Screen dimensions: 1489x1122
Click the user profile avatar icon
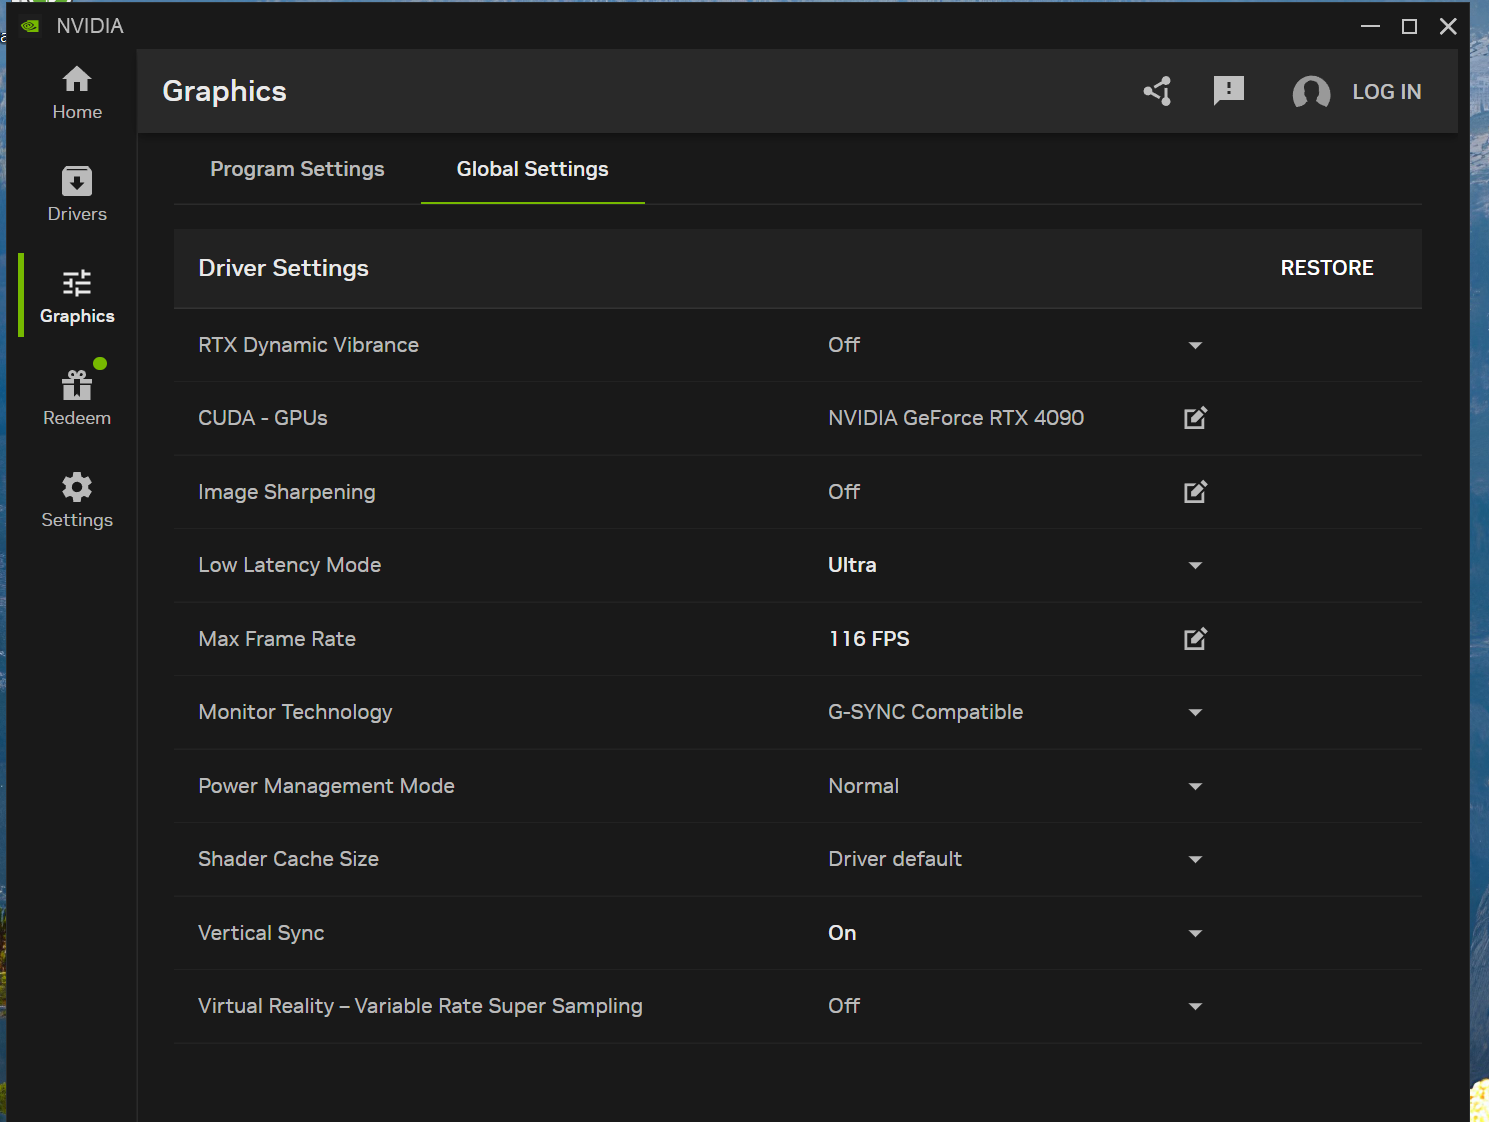click(x=1311, y=92)
